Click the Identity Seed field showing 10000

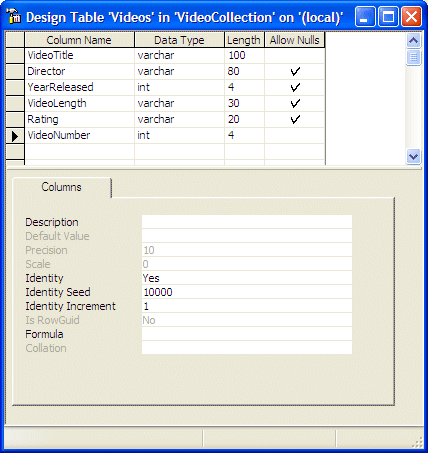[247, 292]
